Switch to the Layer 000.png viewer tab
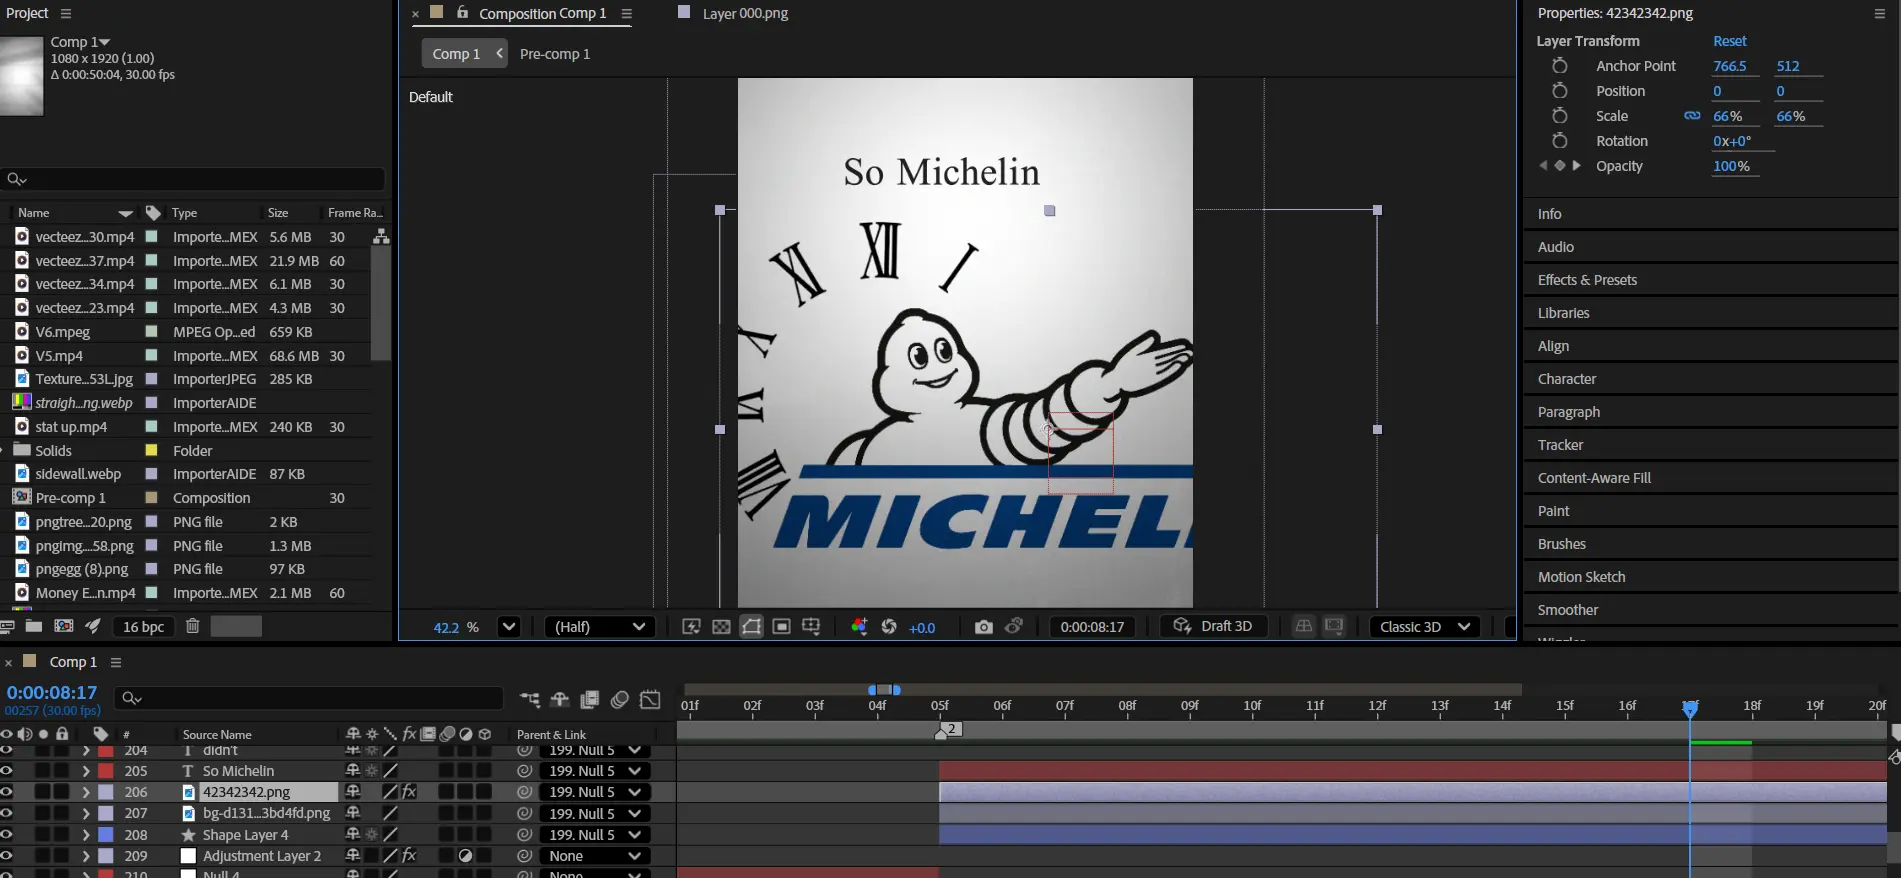1901x878 pixels. (744, 13)
